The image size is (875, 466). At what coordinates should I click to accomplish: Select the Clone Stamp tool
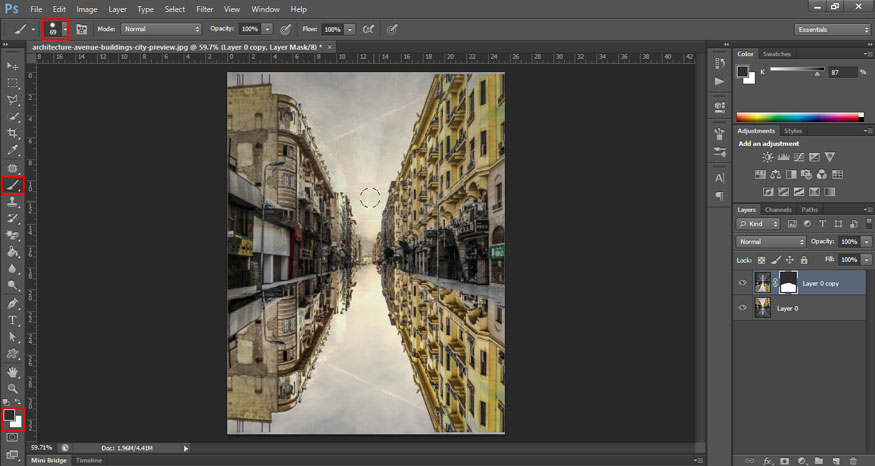point(12,202)
